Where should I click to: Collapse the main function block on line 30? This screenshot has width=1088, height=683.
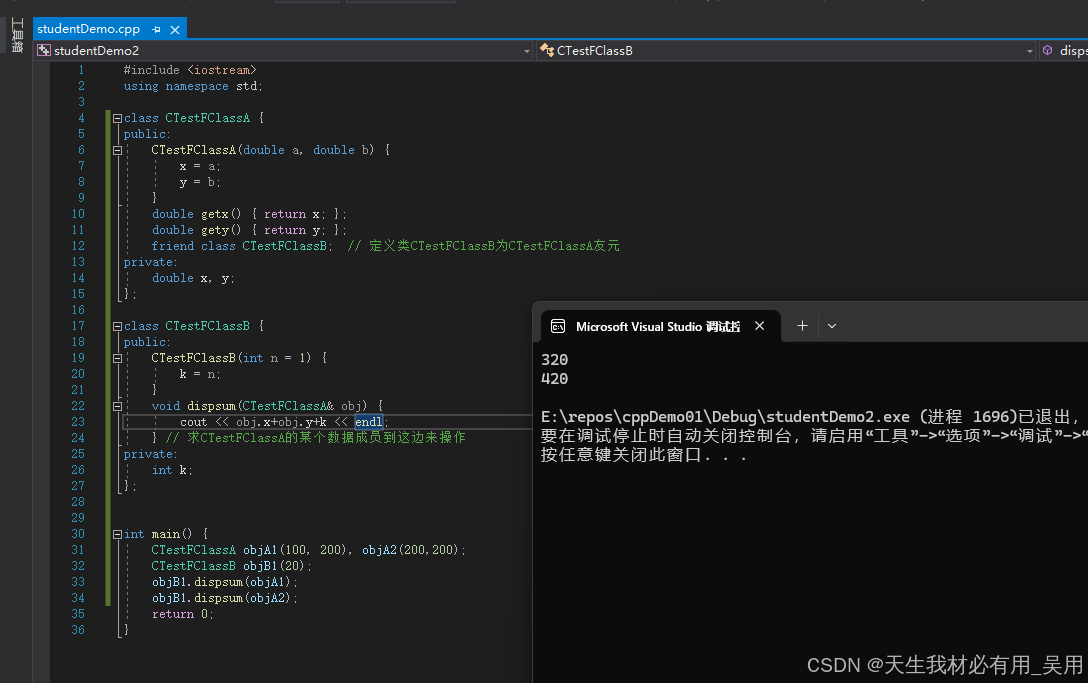[117, 534]
